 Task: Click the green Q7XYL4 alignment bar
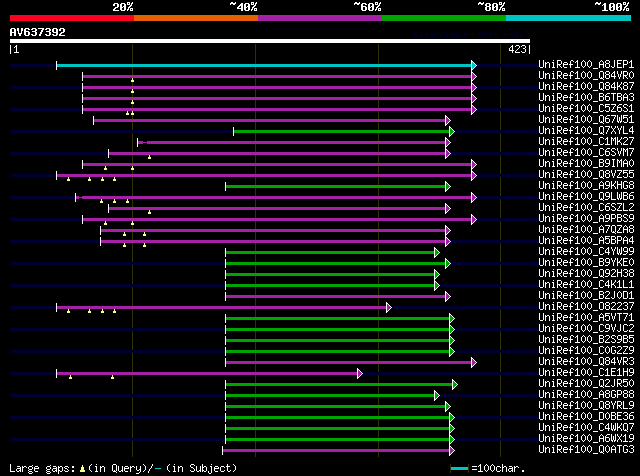point(341,131)
